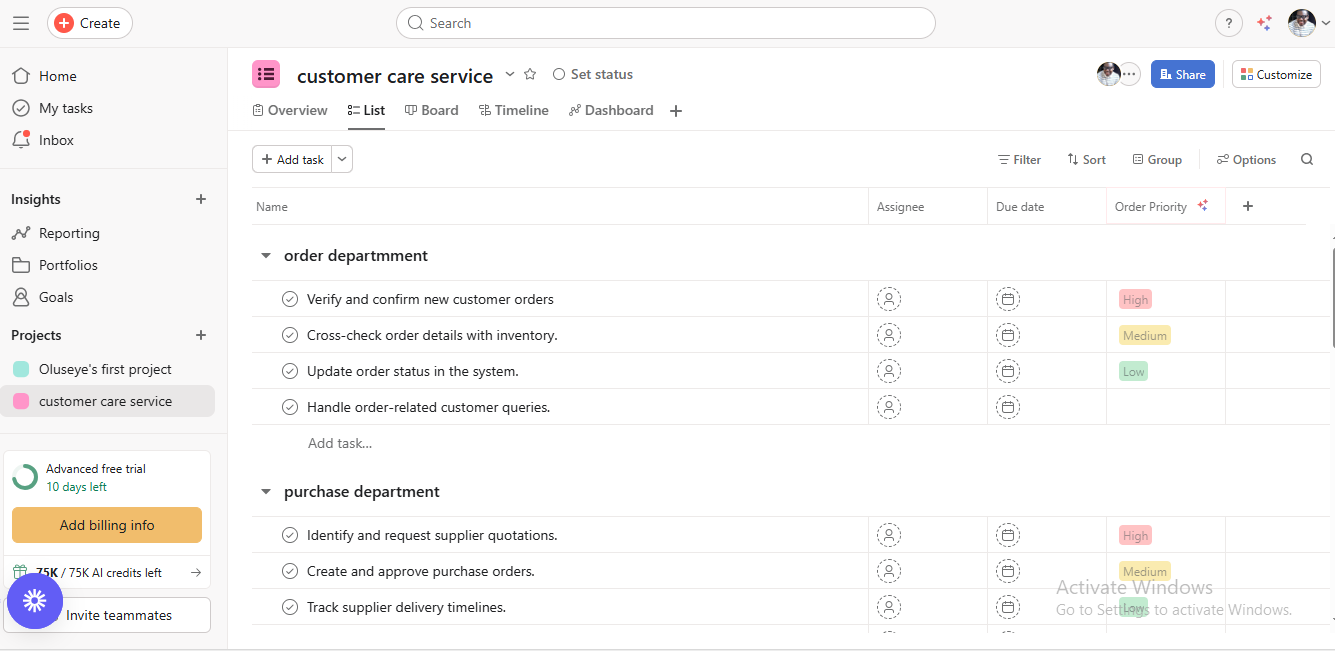Image resolution: width=1335 pixels, height=651 pixels.
Task: Open the hamburger sidebar menu
Action: coord(21,23)
